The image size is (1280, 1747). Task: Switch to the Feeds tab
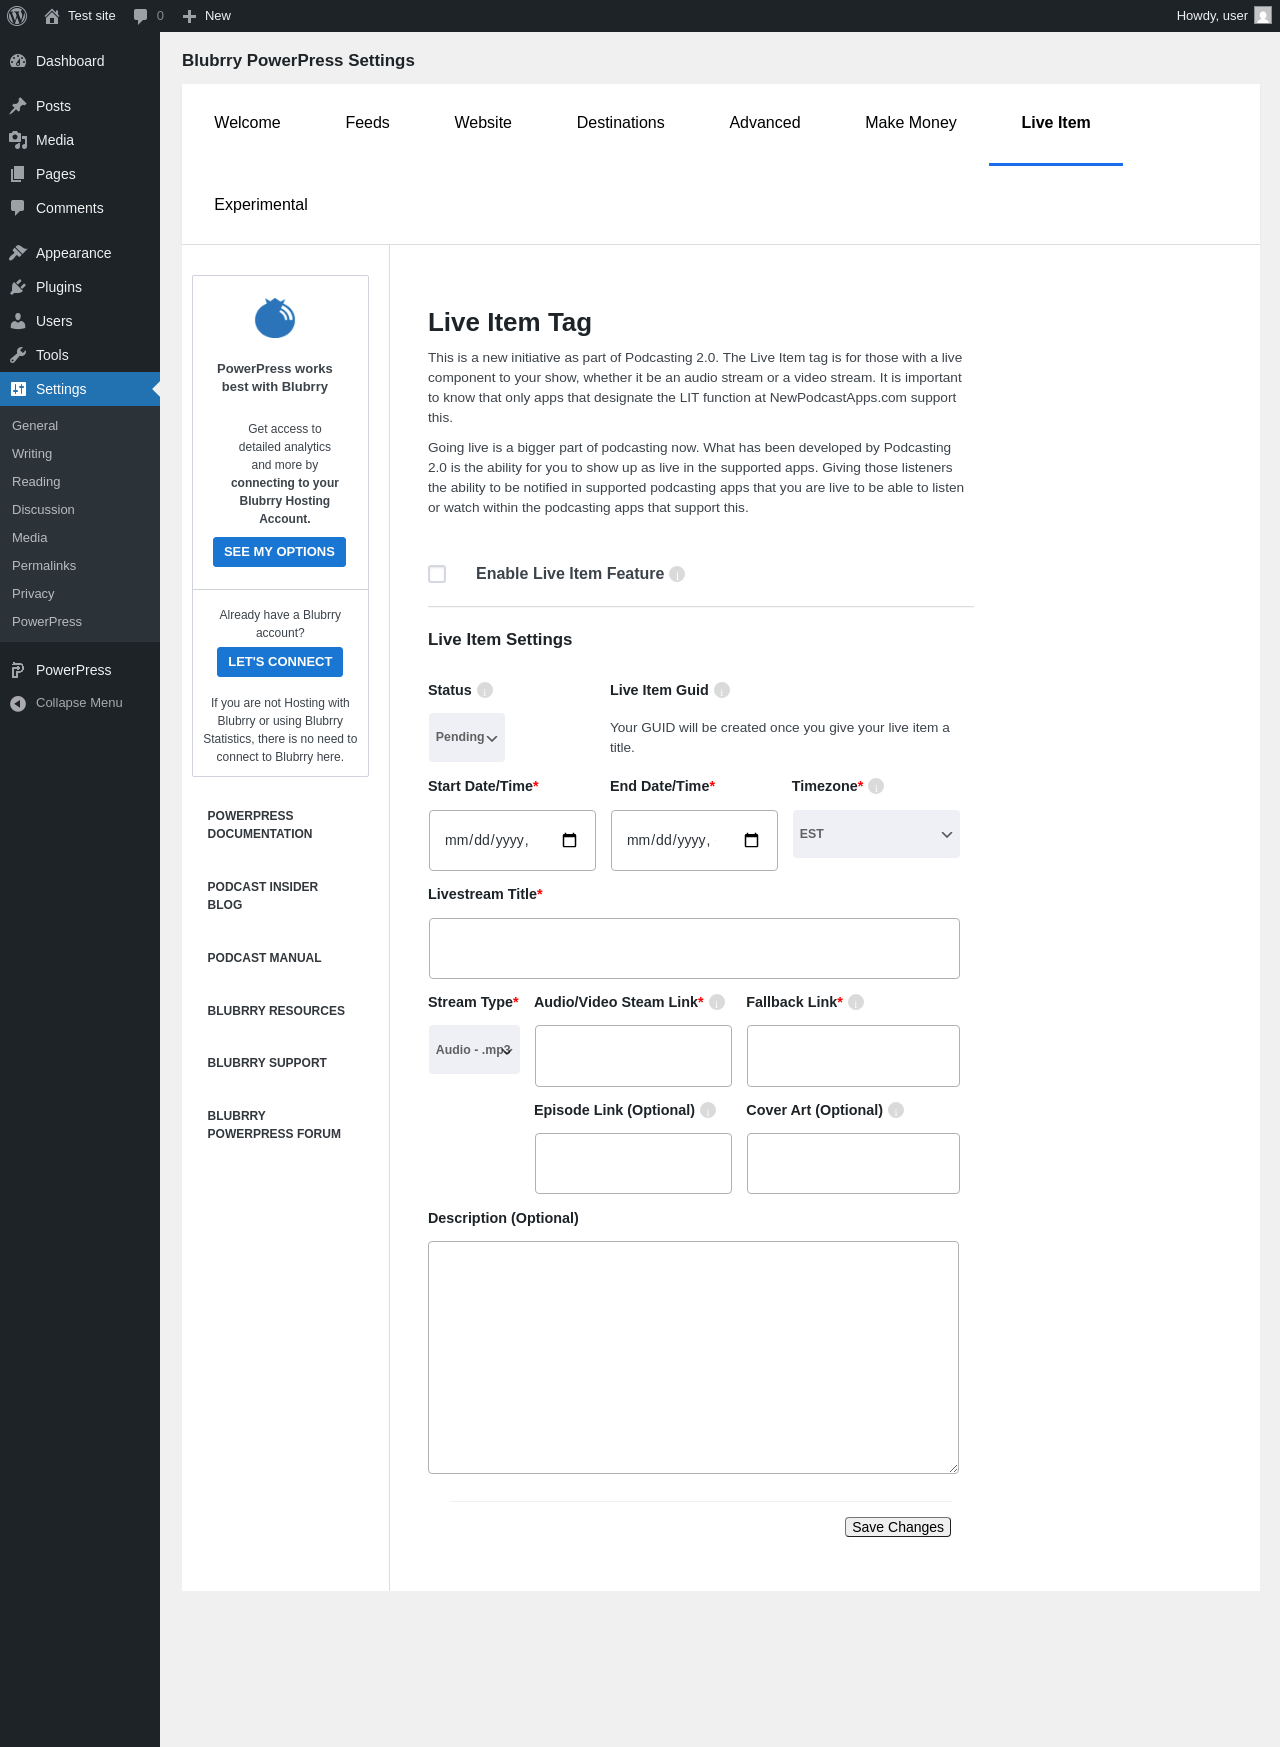point(367,123)
